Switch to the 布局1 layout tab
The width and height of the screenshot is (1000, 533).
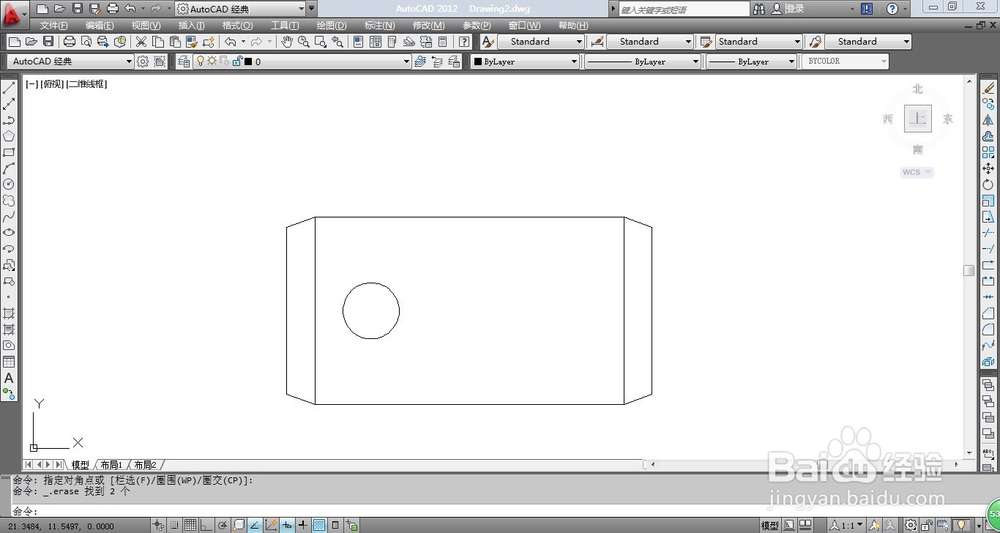[111, 465]
